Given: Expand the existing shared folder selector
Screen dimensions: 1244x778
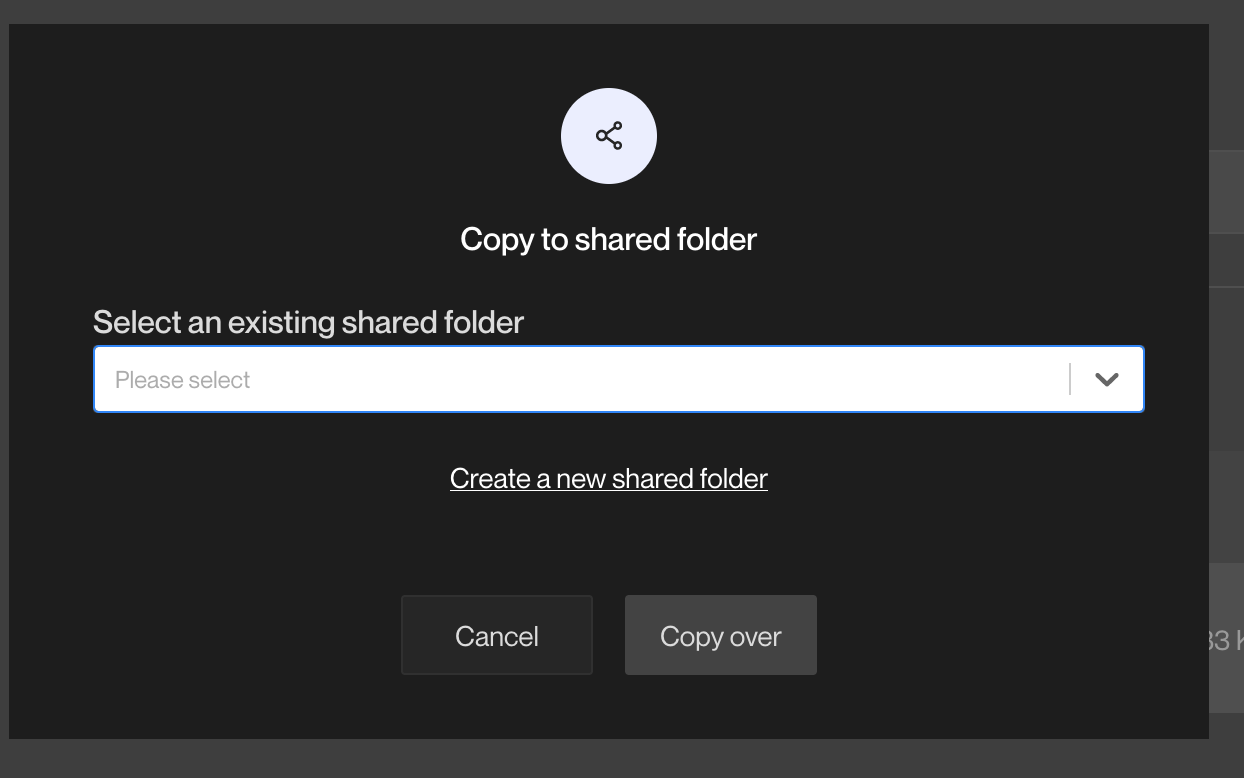Looking at the screenshot, I should click(x=617, y=379).
